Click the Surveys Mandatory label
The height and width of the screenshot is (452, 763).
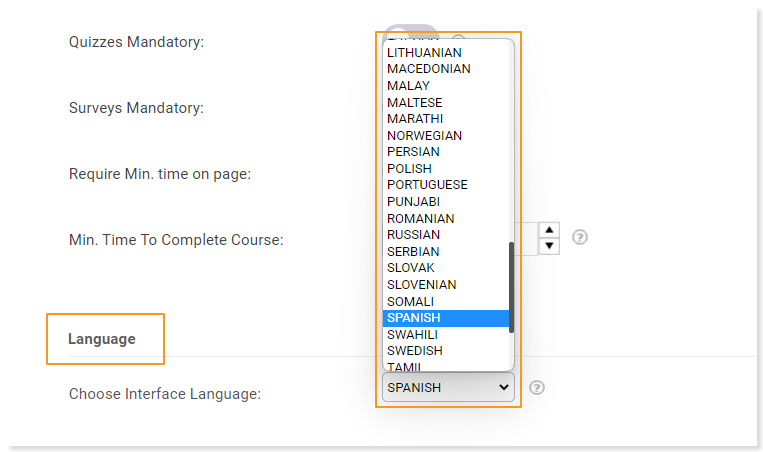point(136,108)
